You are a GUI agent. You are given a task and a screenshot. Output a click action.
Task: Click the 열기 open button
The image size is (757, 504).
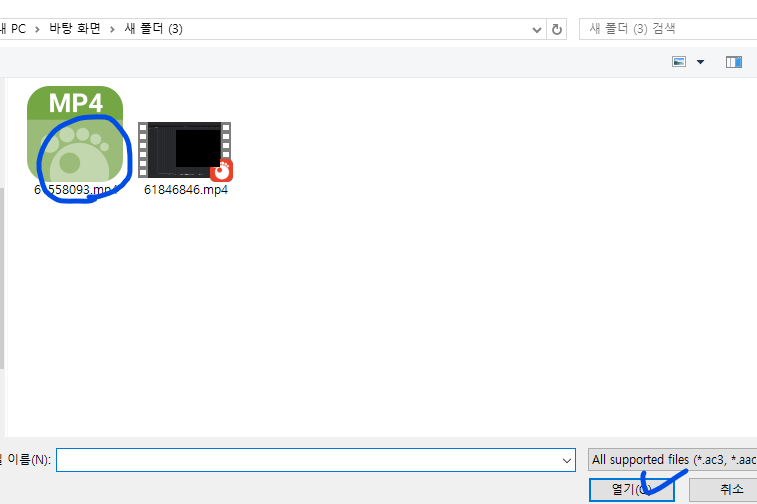point(631,490)
